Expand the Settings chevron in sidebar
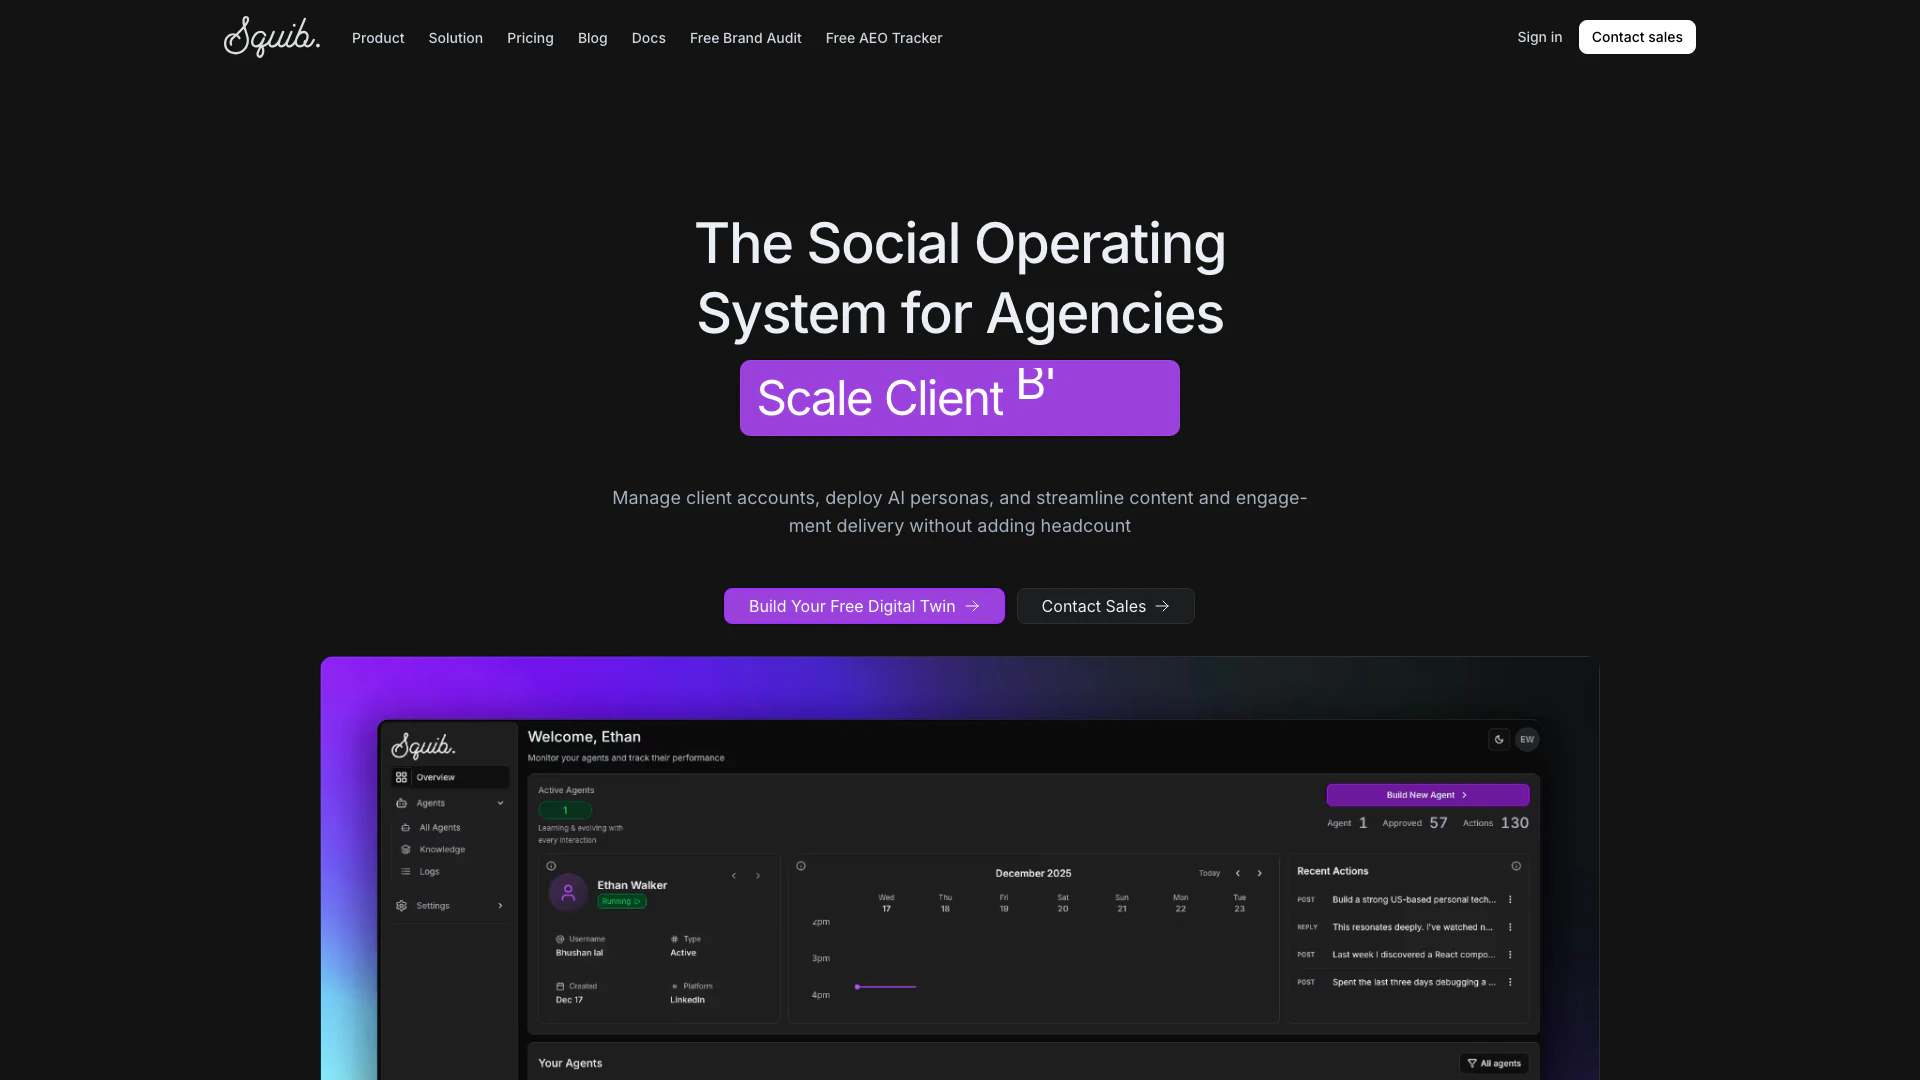 pos(500,906)
